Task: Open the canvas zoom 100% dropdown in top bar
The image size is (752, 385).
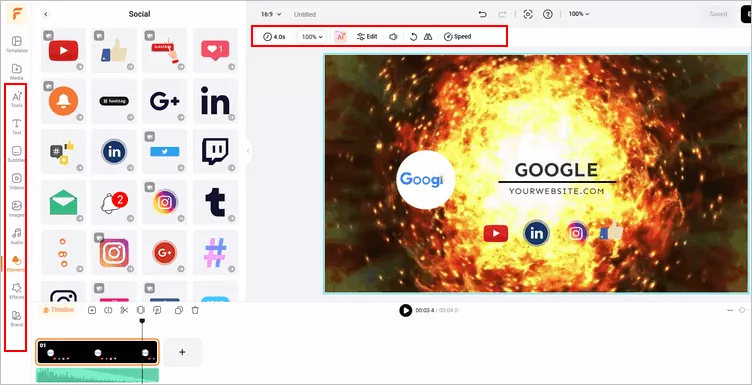Action: 579,14
